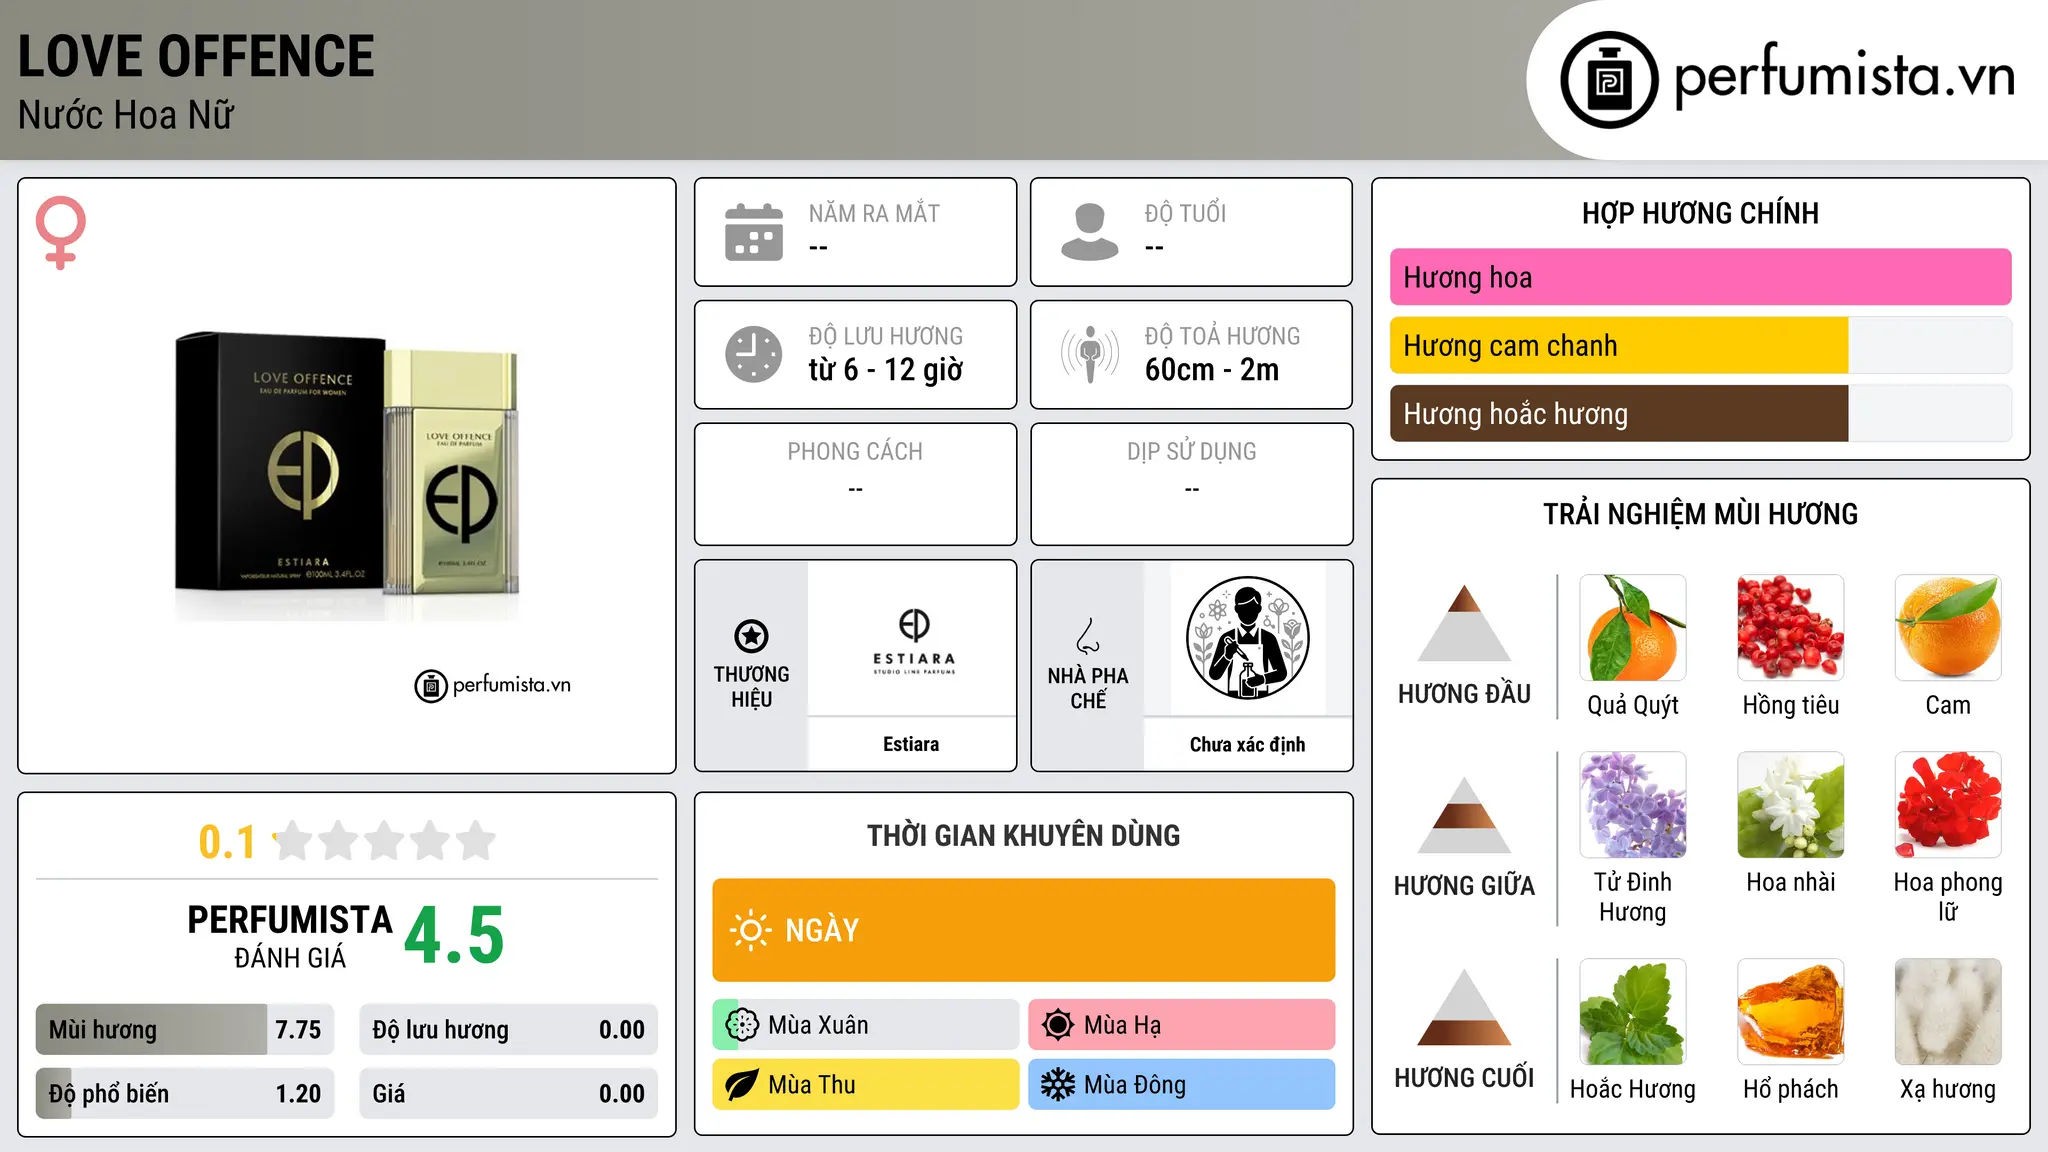Click the perfumista.vn bottle logo in header
Viewport: 2048px width, 1152px height.
tap(1609, 80)
